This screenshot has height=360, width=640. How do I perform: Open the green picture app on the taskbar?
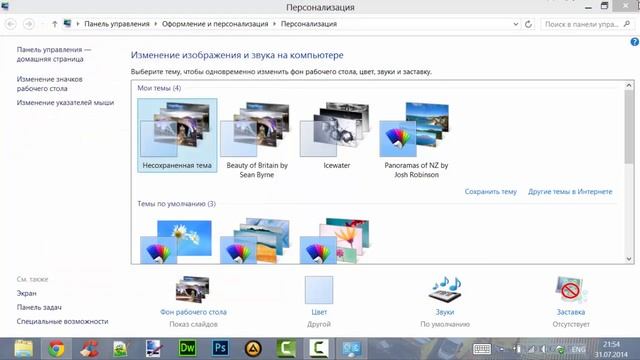121,349
